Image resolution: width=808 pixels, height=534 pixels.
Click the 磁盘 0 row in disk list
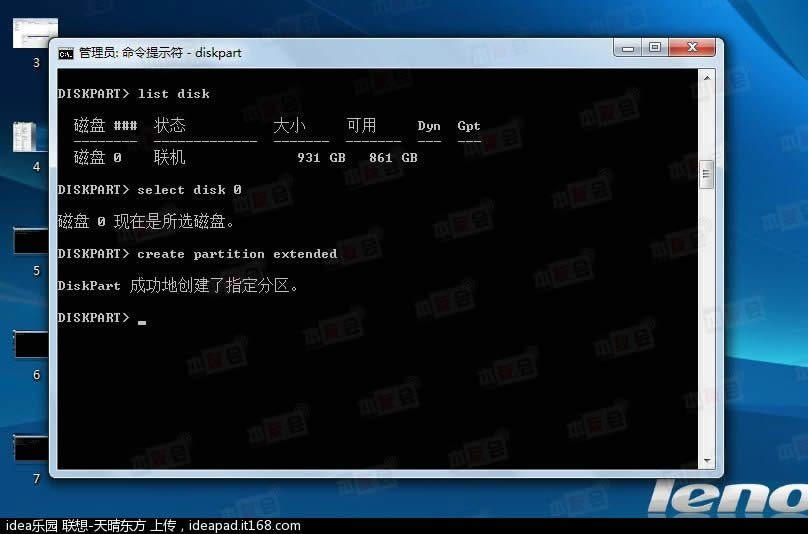point(245,158)
